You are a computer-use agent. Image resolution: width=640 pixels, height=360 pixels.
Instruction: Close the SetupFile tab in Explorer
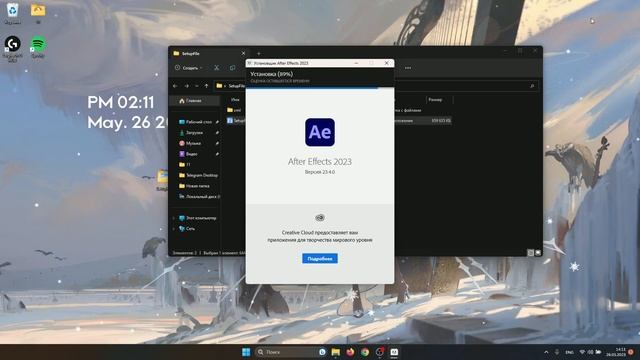click(243, 53)
